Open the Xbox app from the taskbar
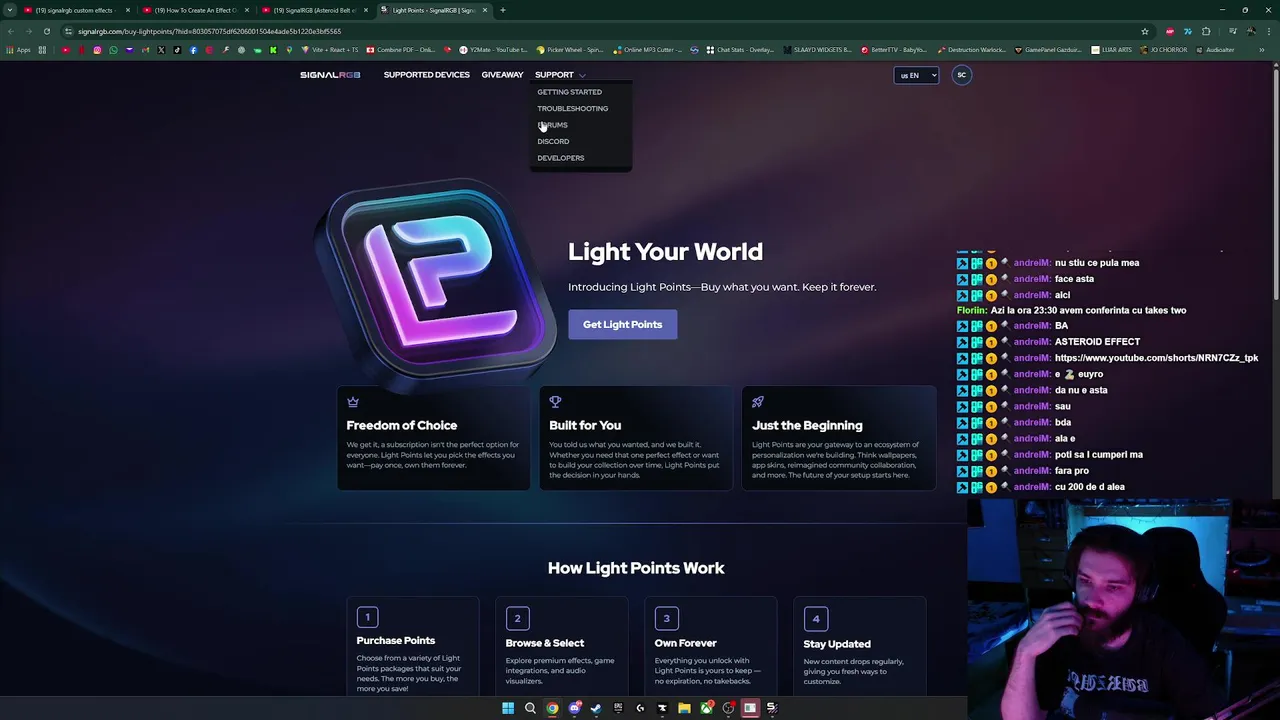1280x720 pixels. click(x=706, y=708)
